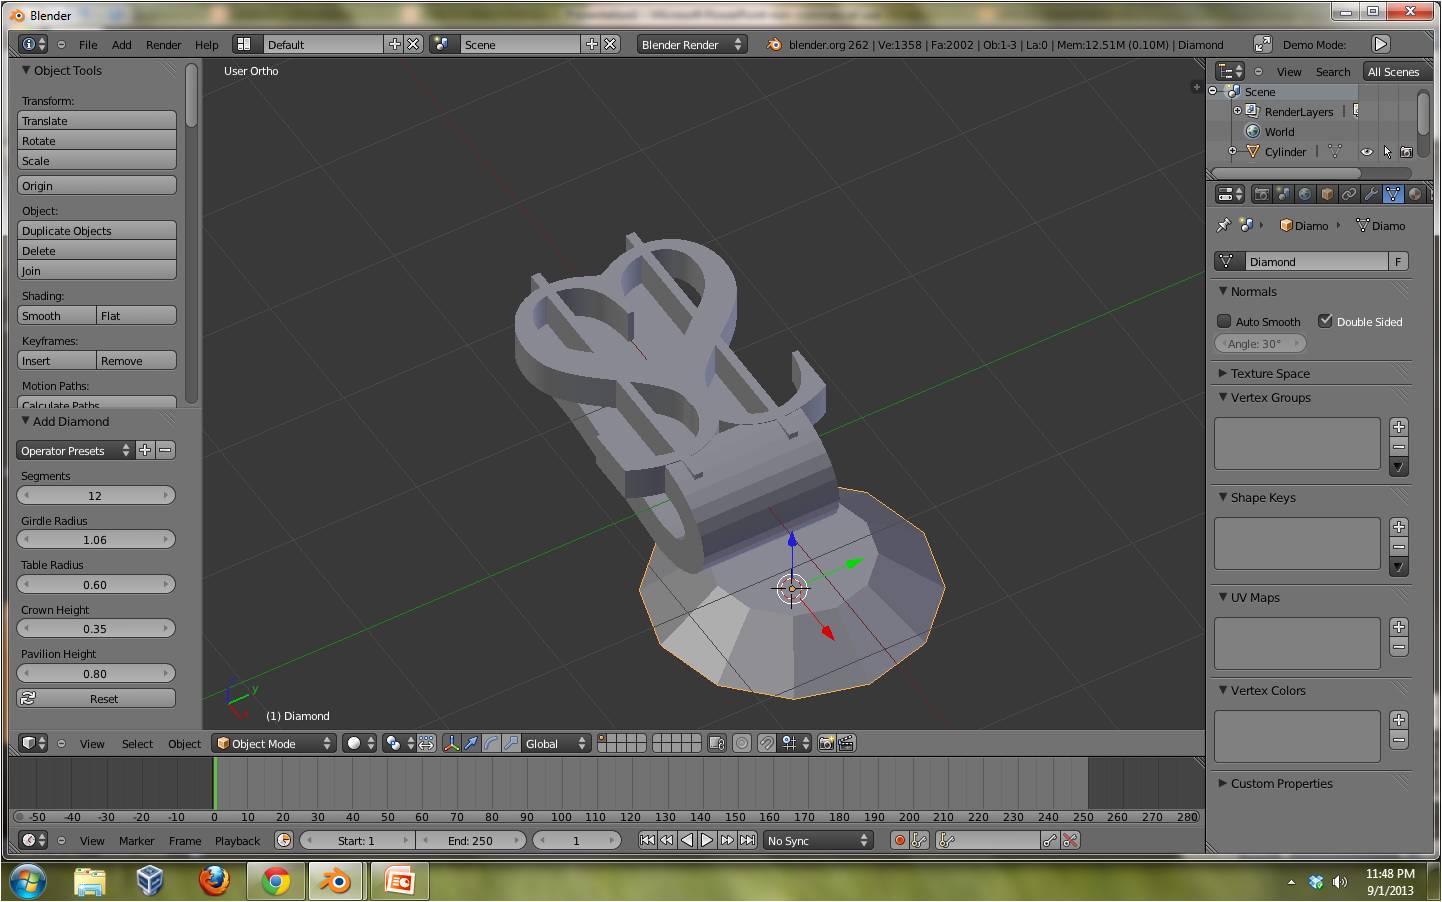Click the pin icon in properties header

(x=1223, y=225)
